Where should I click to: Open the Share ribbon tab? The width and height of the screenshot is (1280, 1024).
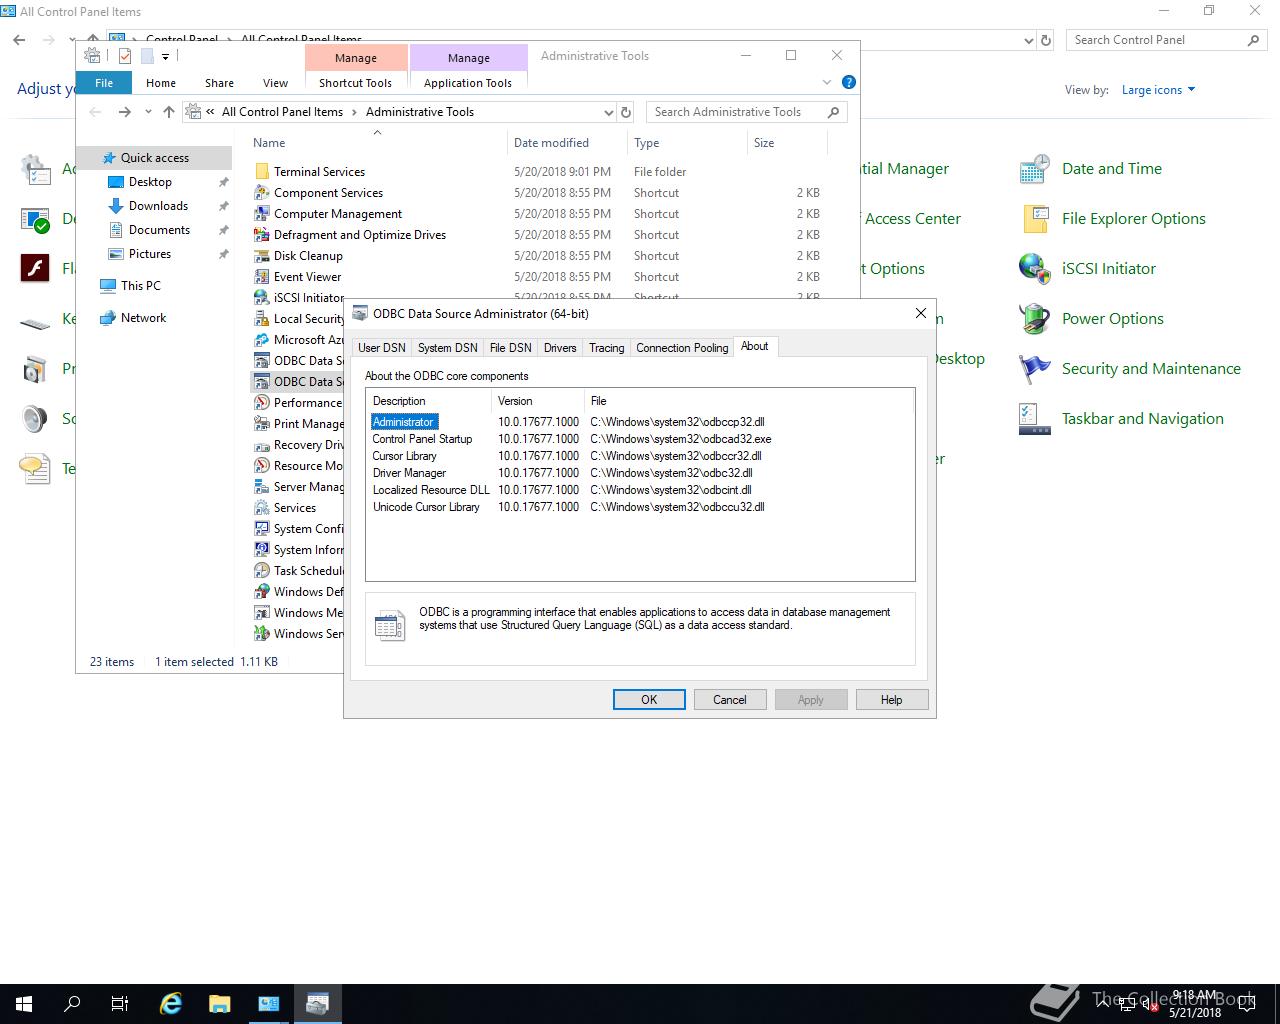pos(219,83)
